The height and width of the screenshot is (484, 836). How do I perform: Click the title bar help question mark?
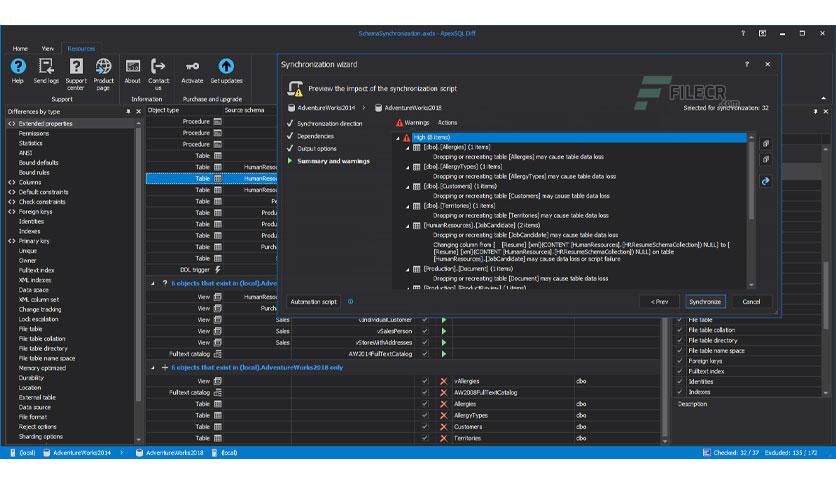coord(743,33)
